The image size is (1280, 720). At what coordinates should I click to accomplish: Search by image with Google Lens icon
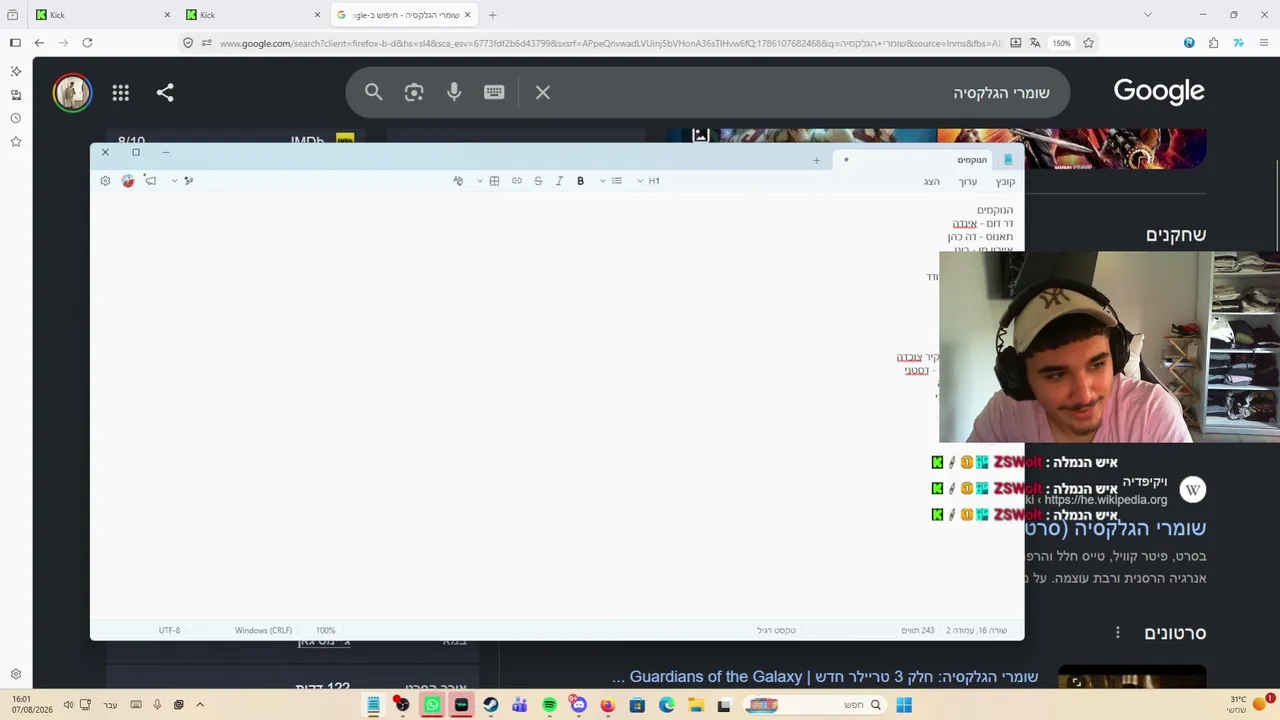point(414,92)
